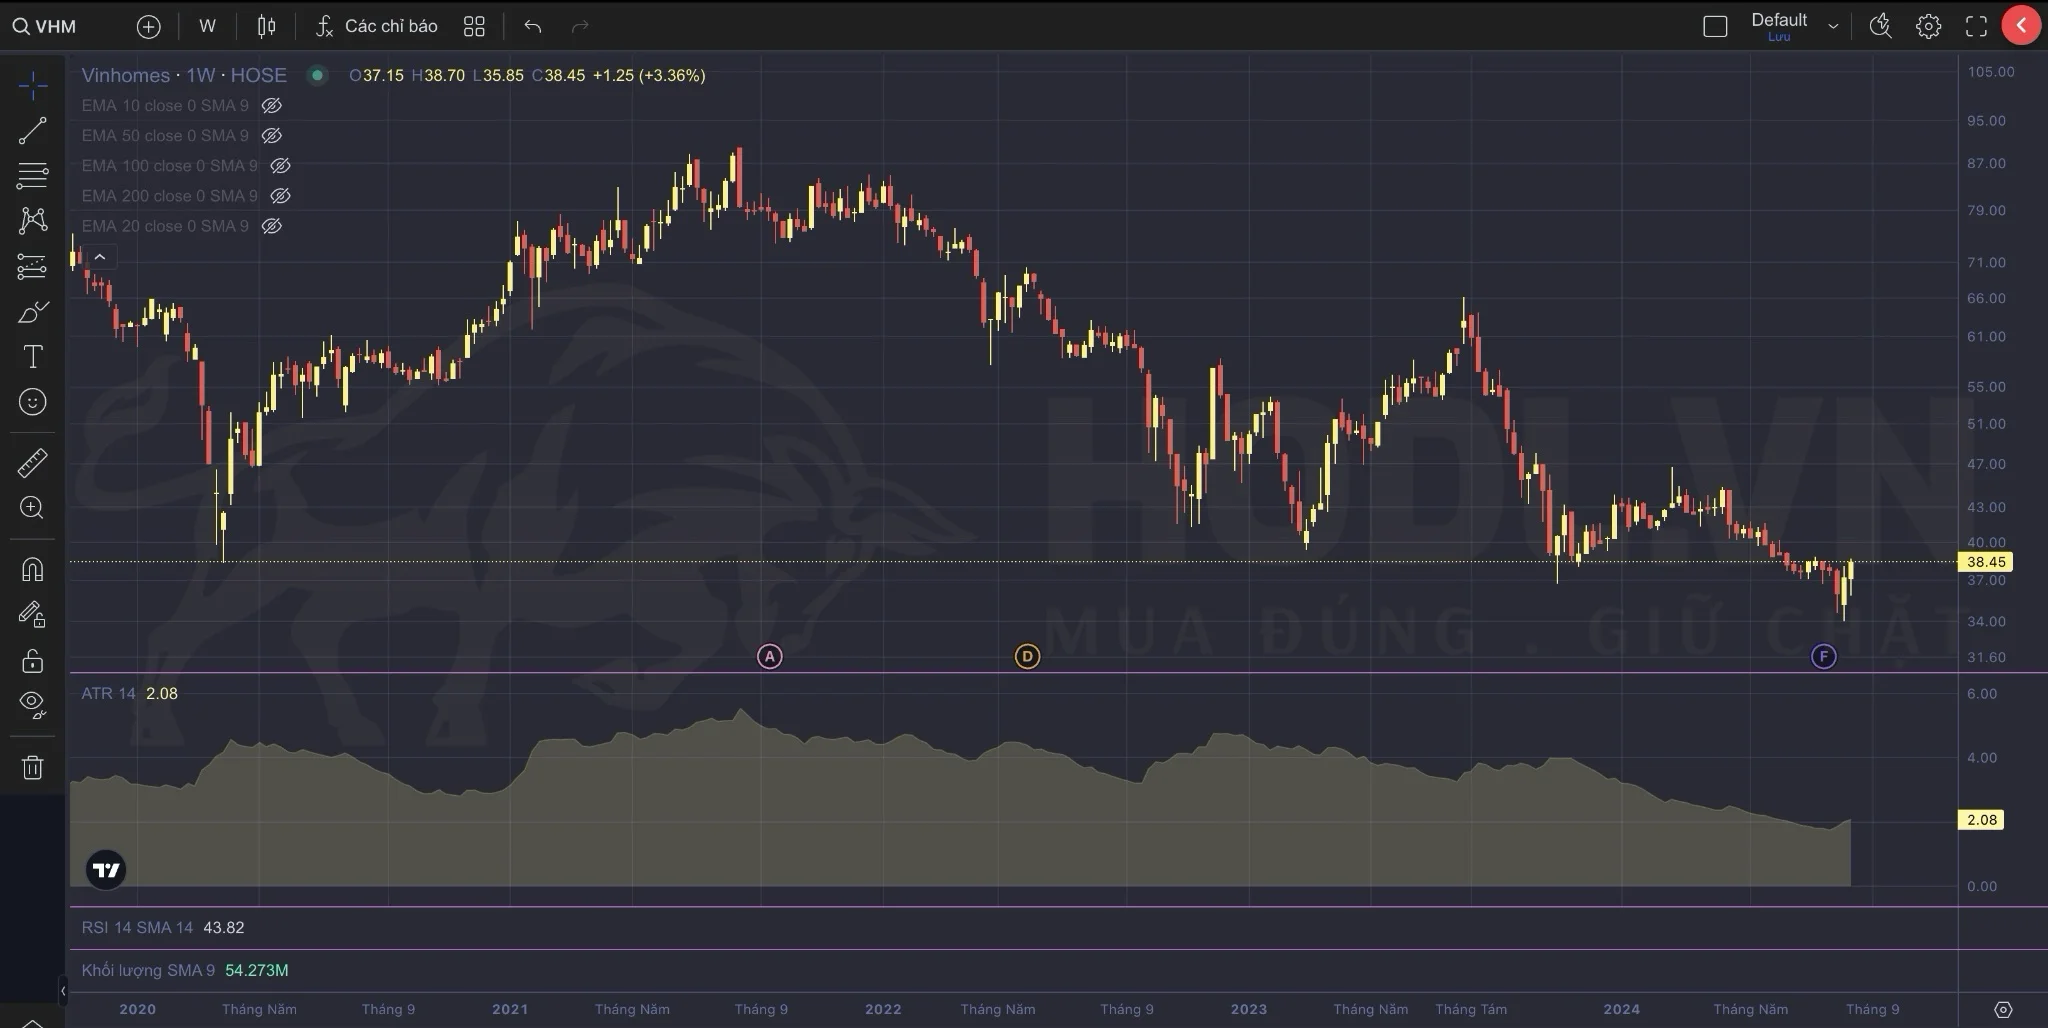This screenshot has height=1028, width=2048.
Task: Show hidden EMA 20 indicator
Action: click(x=271, y=226)
